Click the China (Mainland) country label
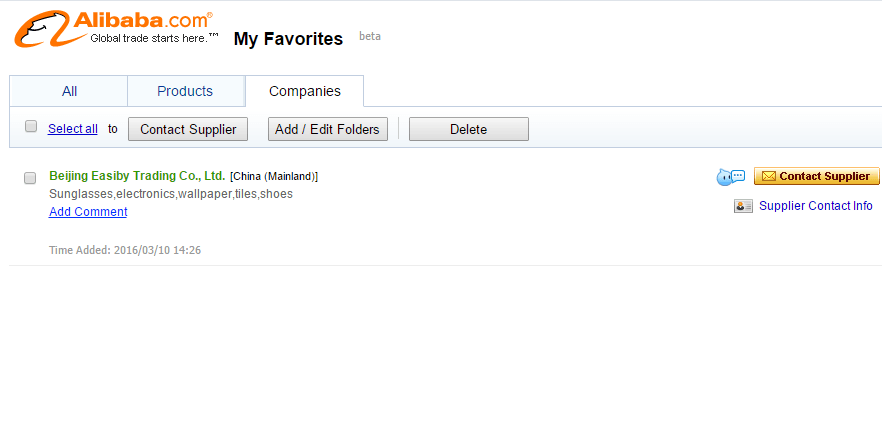The width and height of the screenshot is (882, 428). coord(274,177)
